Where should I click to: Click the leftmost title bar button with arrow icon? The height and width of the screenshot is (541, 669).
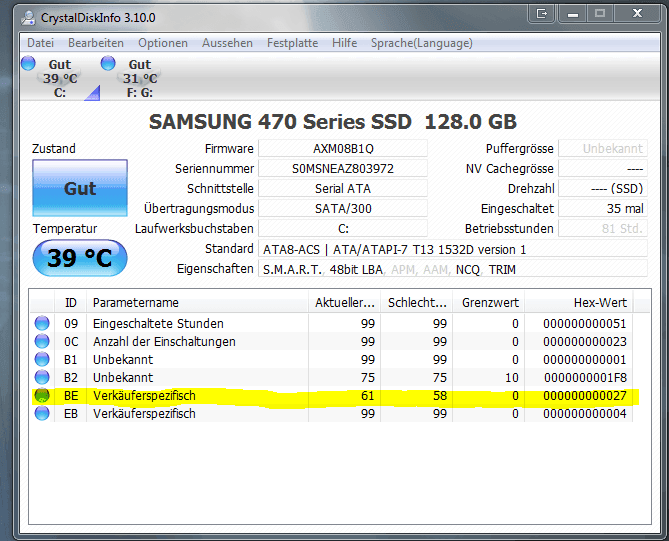(x=542, y=14)
